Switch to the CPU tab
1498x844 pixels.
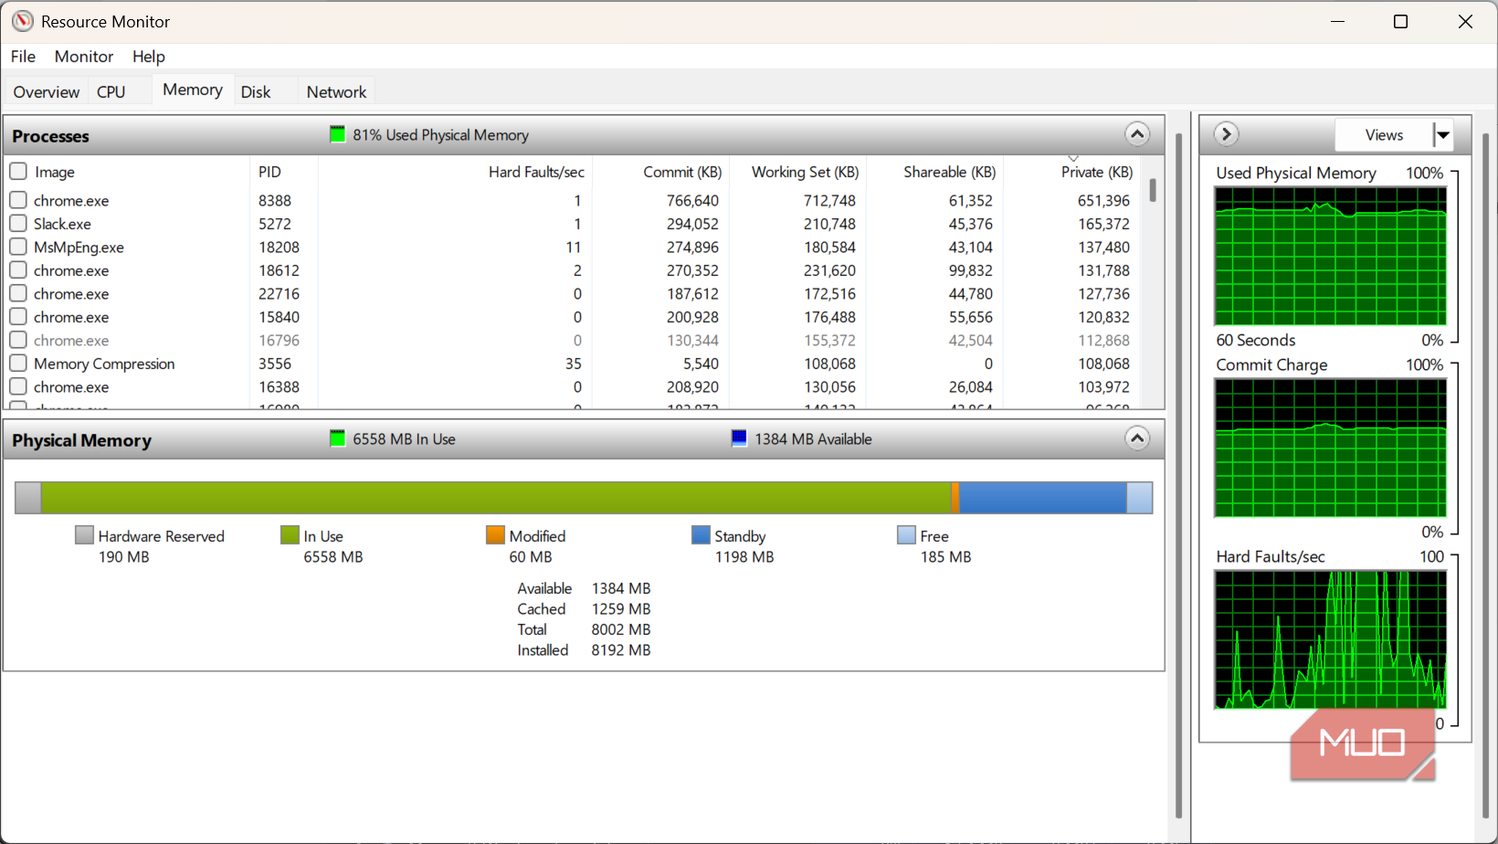coord(111,92)
